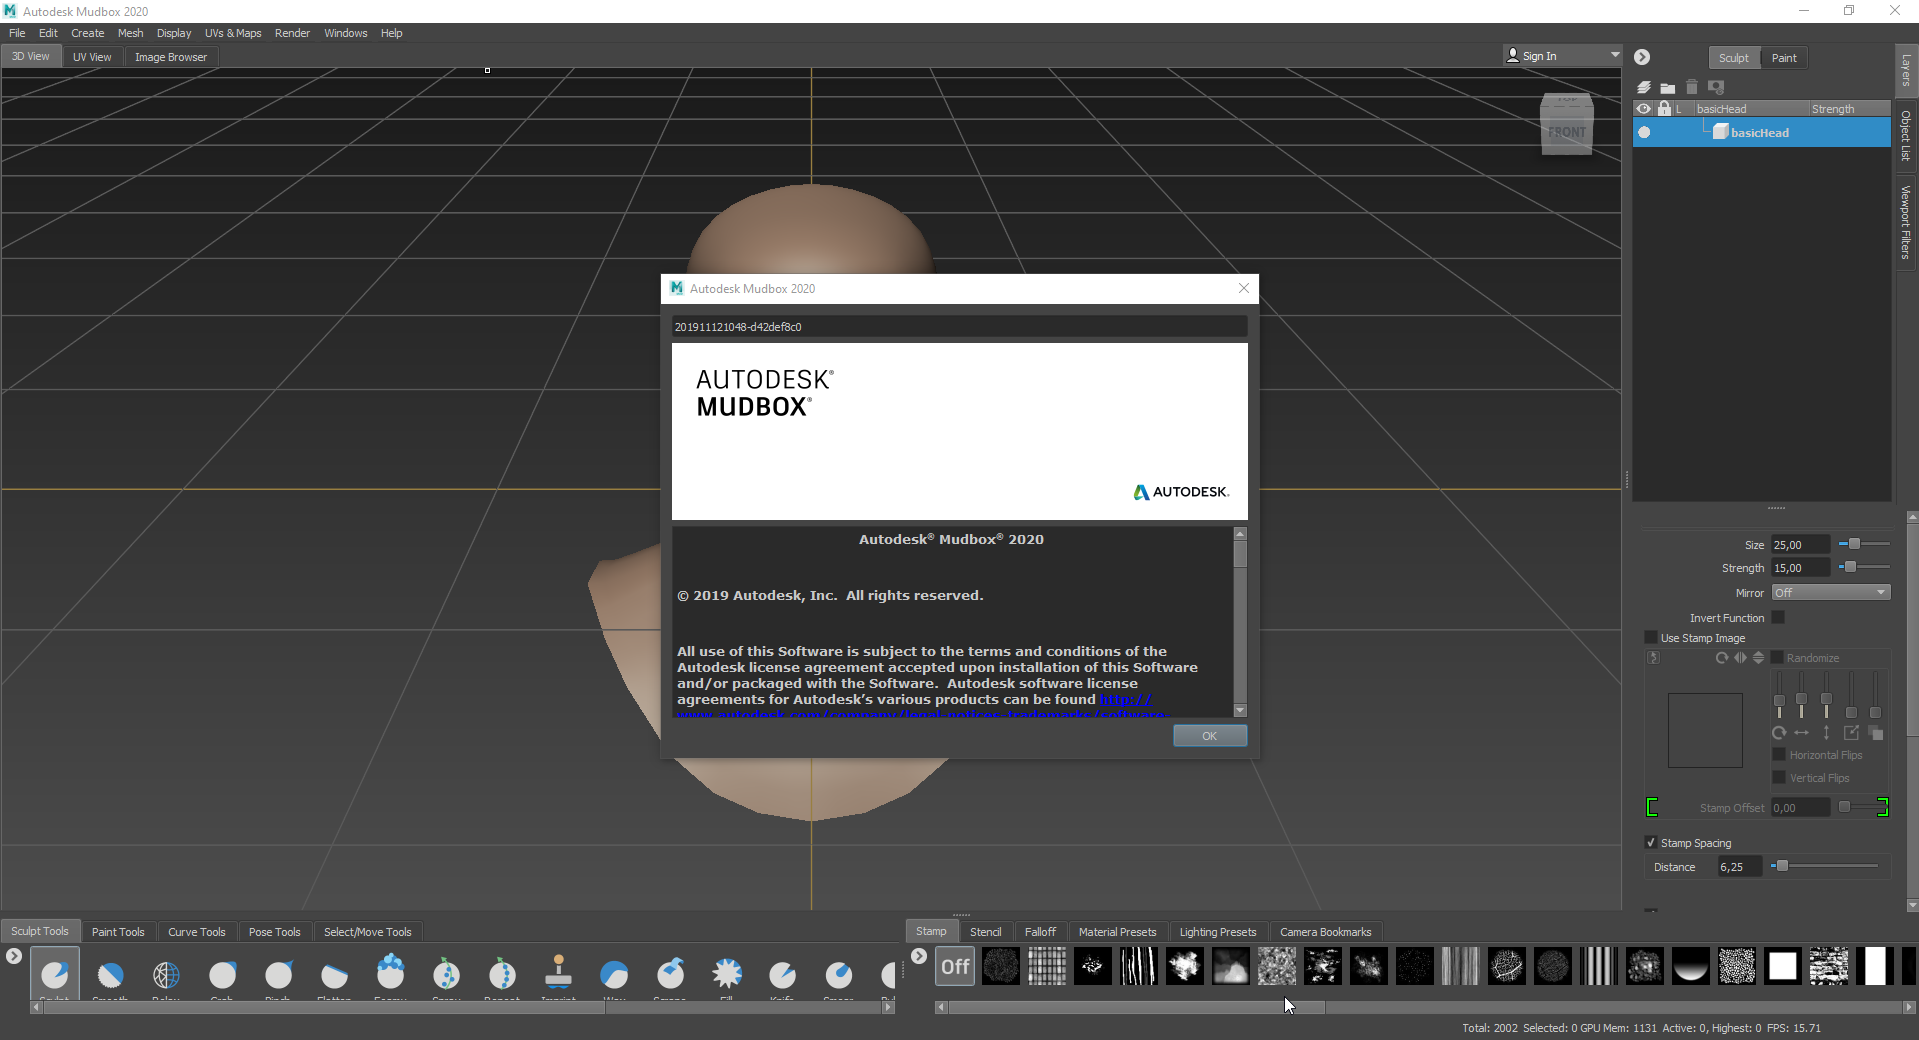This screenshot has width=1919, height=1040.
Task: Expand the sculpt tools tray arrow
Action: click(14, 956)
